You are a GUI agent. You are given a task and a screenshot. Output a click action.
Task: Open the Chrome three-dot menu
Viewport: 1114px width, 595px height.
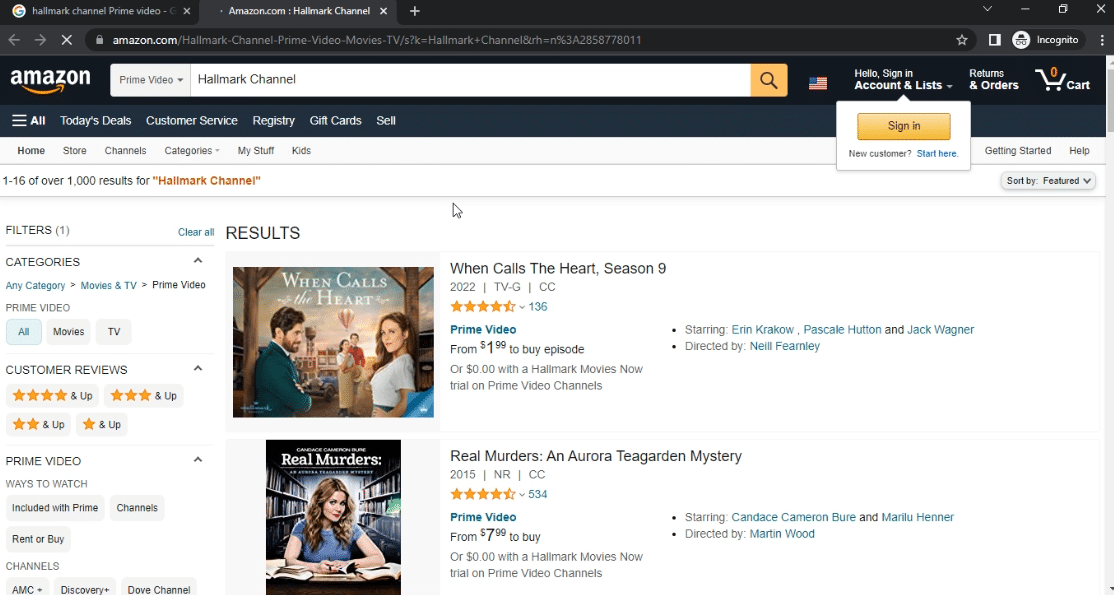pos(1102,40)
